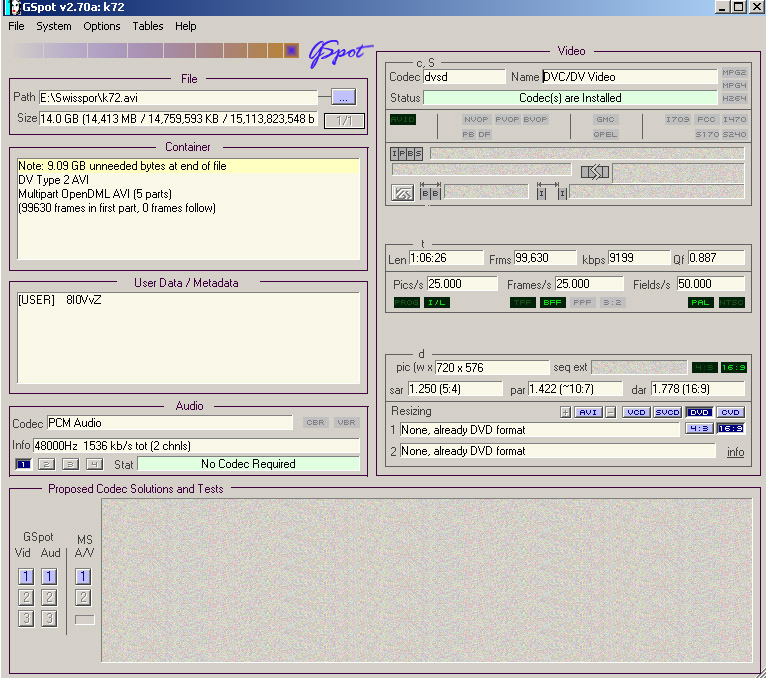Select the 4:3 resizing aspect button
The width and height of the screenshot is (766, 678).
click(x=699, y=428)
